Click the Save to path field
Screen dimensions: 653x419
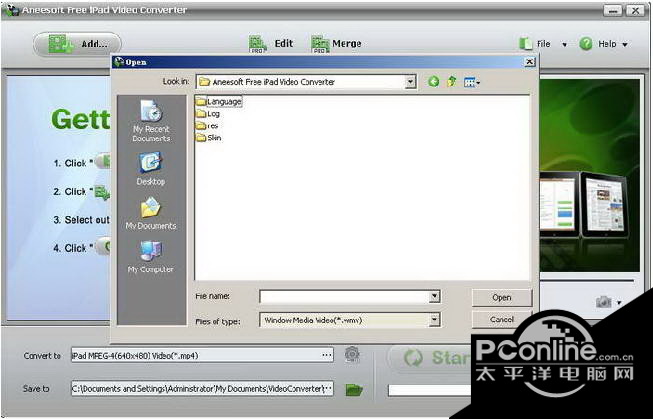pyautogui.click(x=202, y=388)
